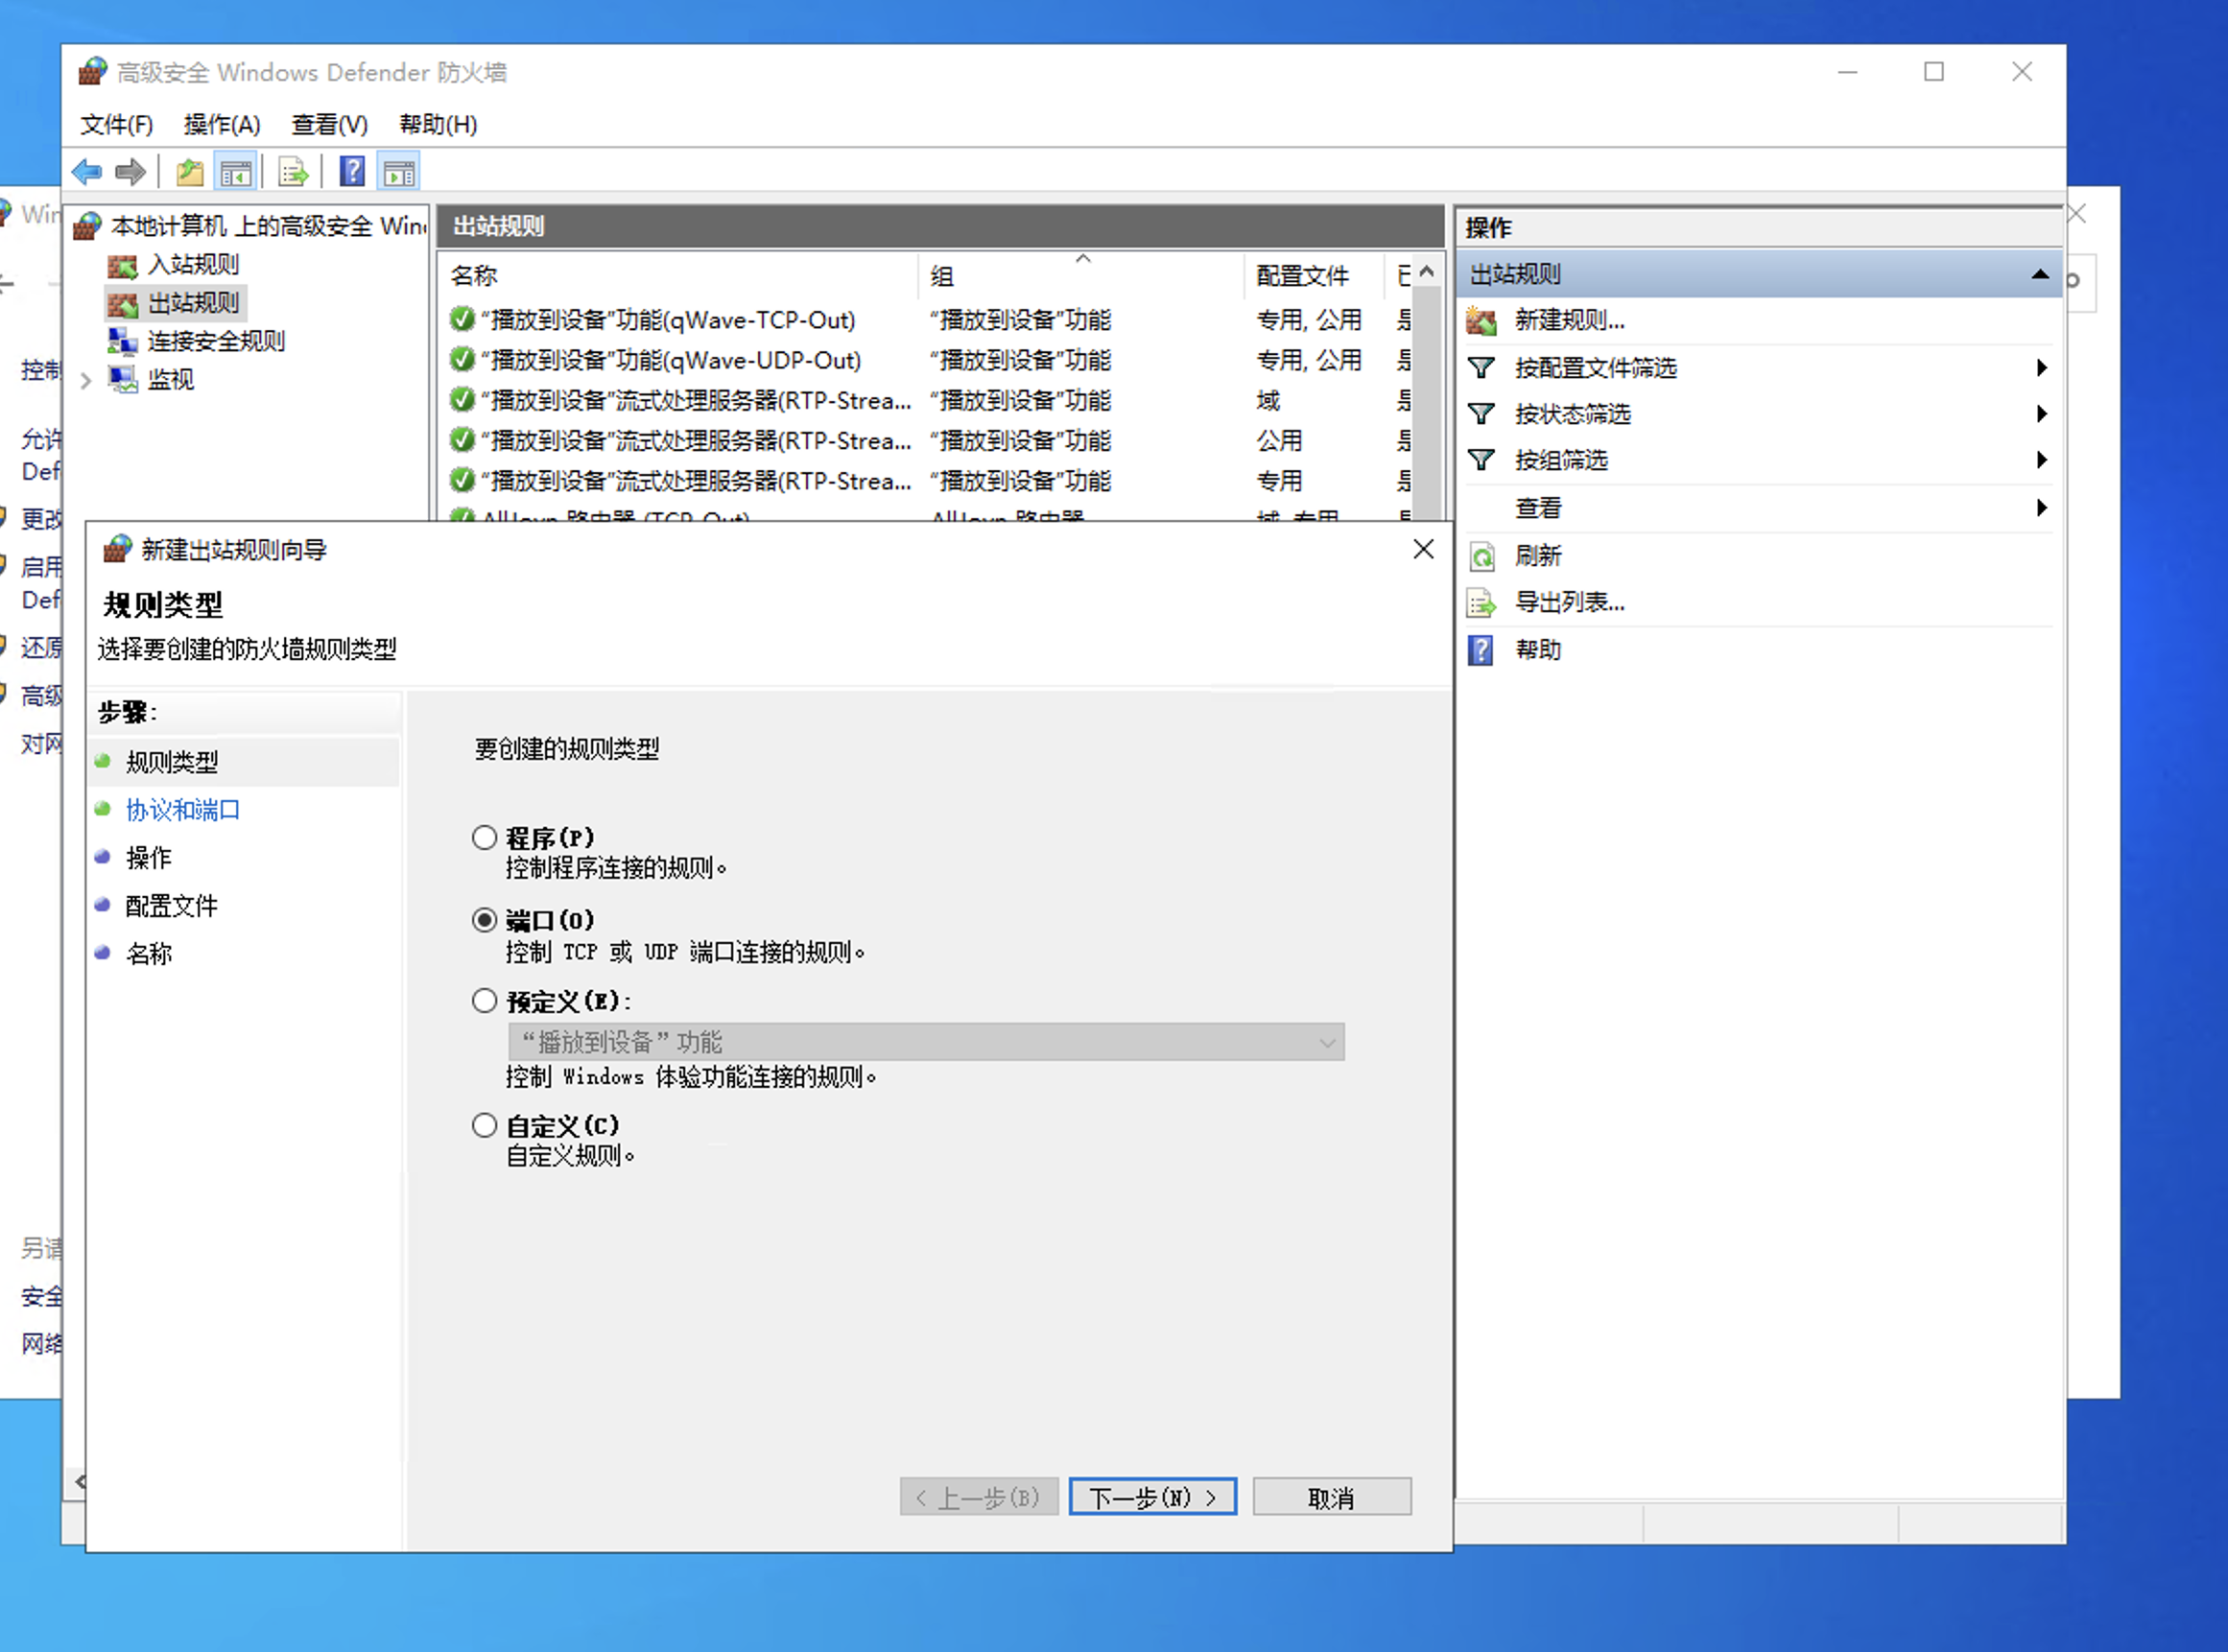The width and height of the screenshot is (2228, 1652).
Task: Click the scroll-up arrow of rules list
Action: click(x=1427, y=272)
